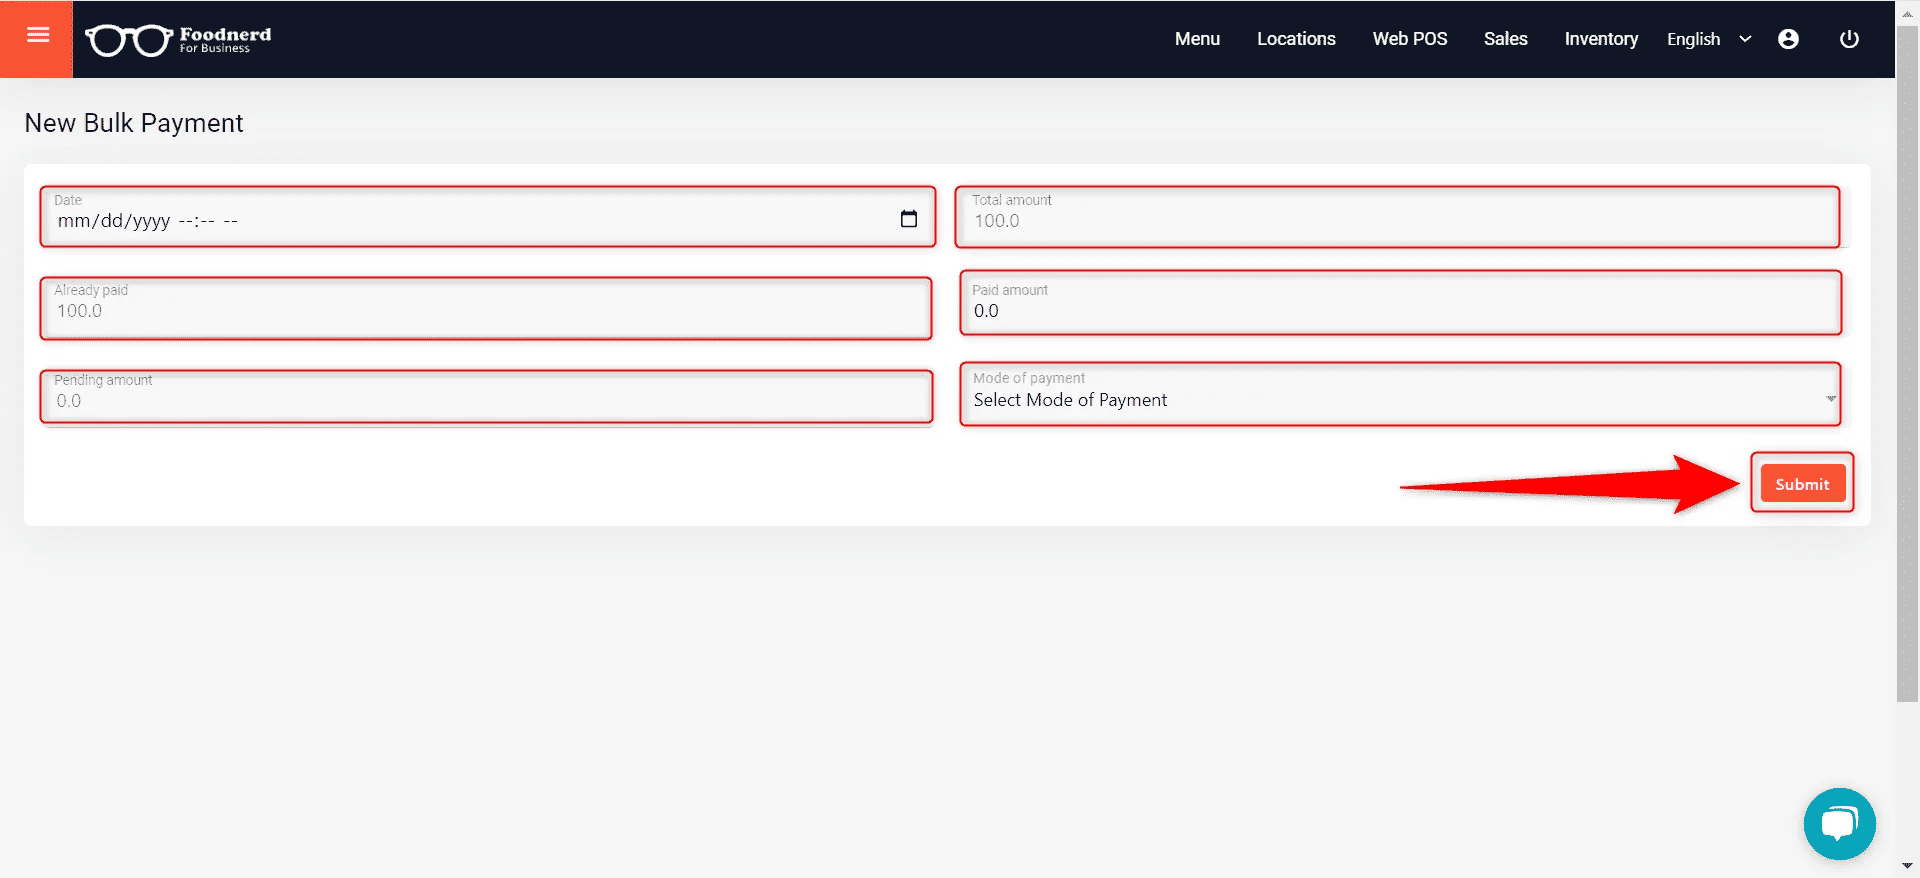Focus the Paid amount input

tap(1400, 303)
